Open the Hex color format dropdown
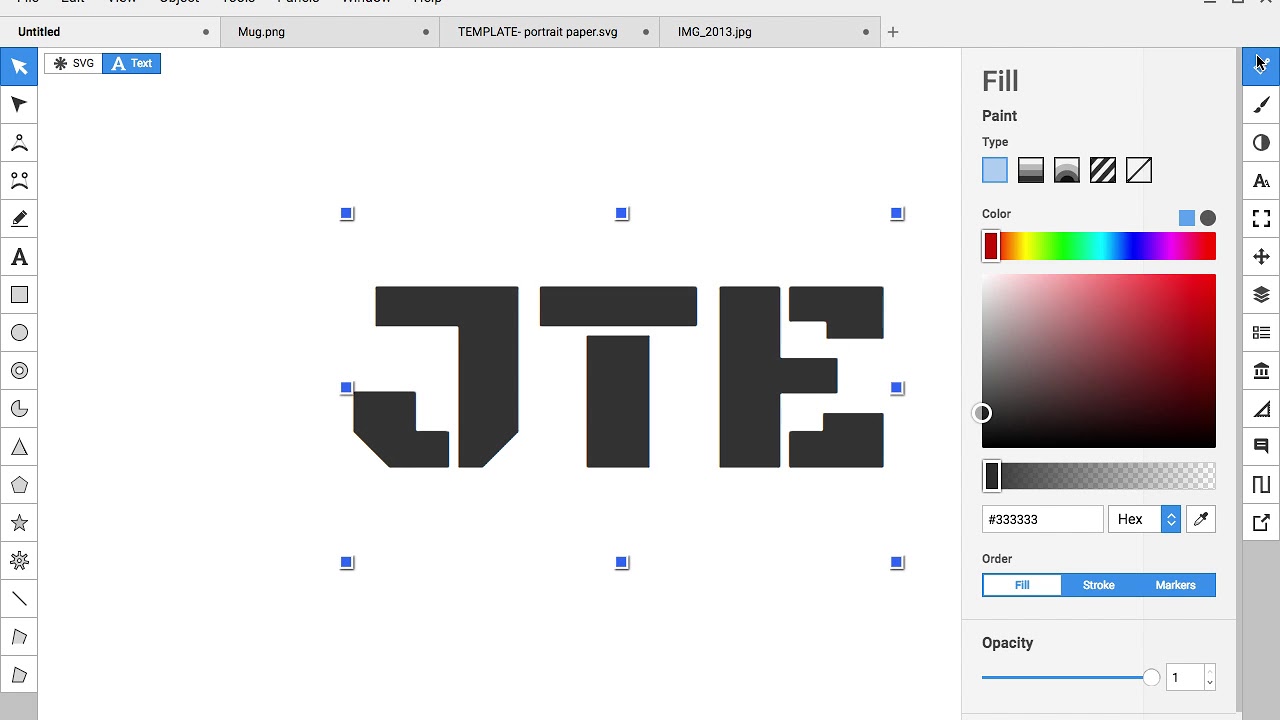 coord(1144,519)
